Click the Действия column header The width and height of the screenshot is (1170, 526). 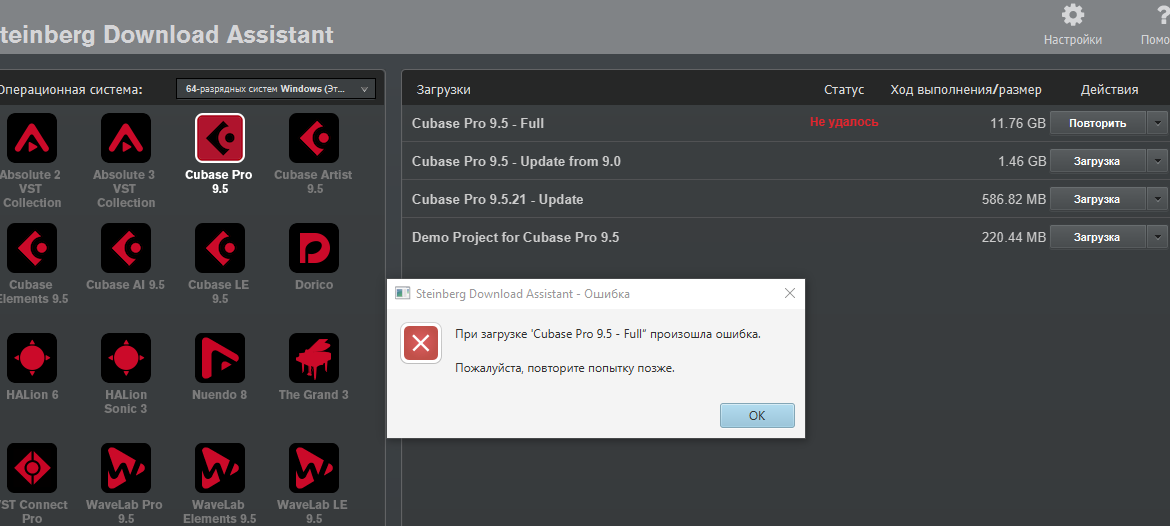(x=1110, y=90)
